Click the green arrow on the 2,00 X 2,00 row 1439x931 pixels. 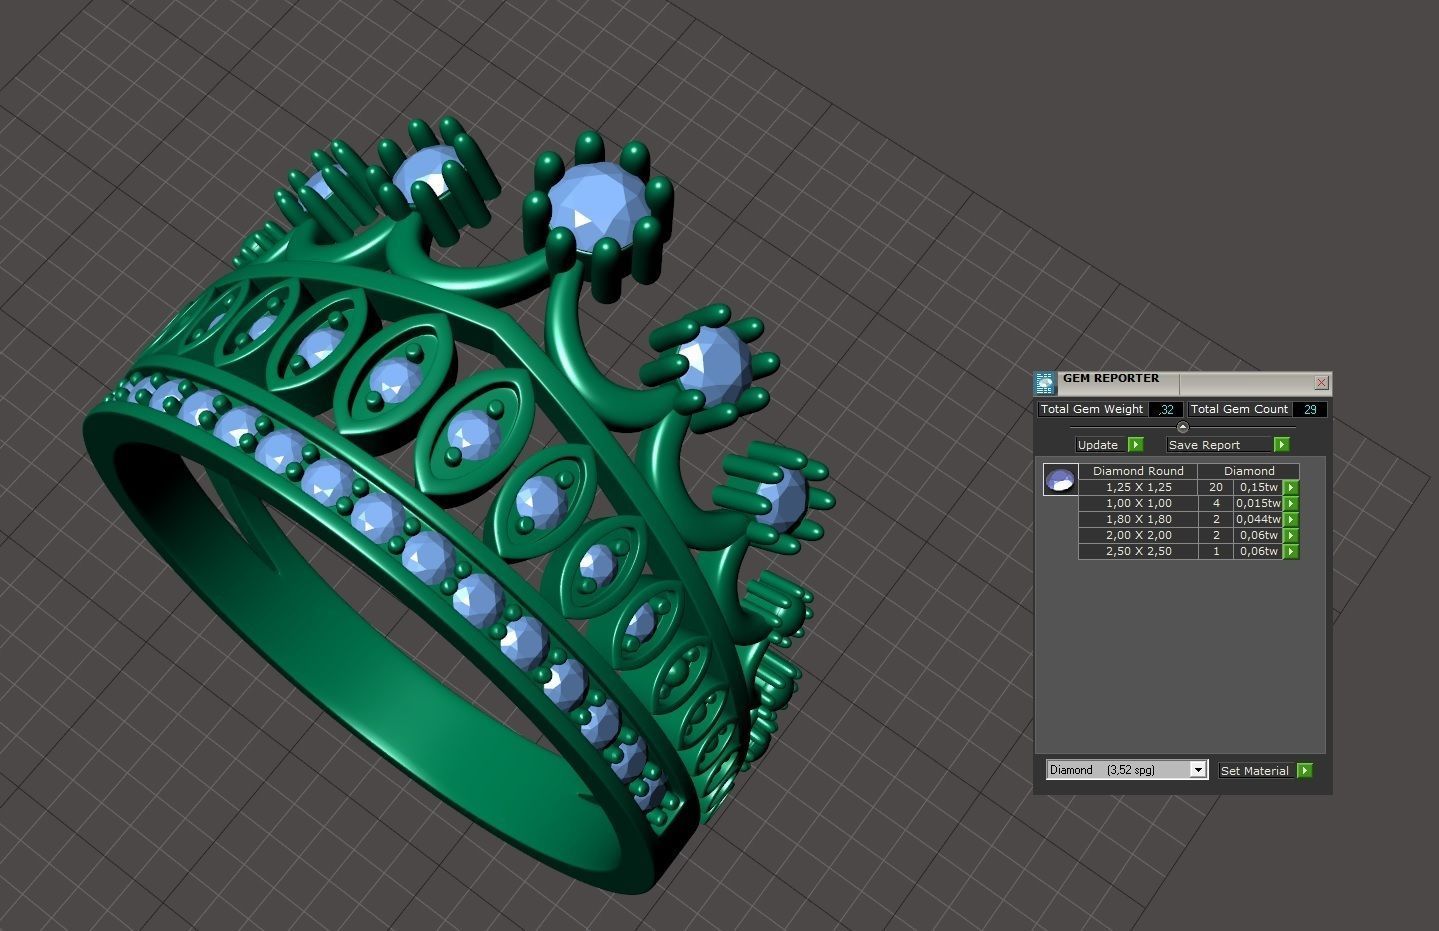click(1291, 536)
